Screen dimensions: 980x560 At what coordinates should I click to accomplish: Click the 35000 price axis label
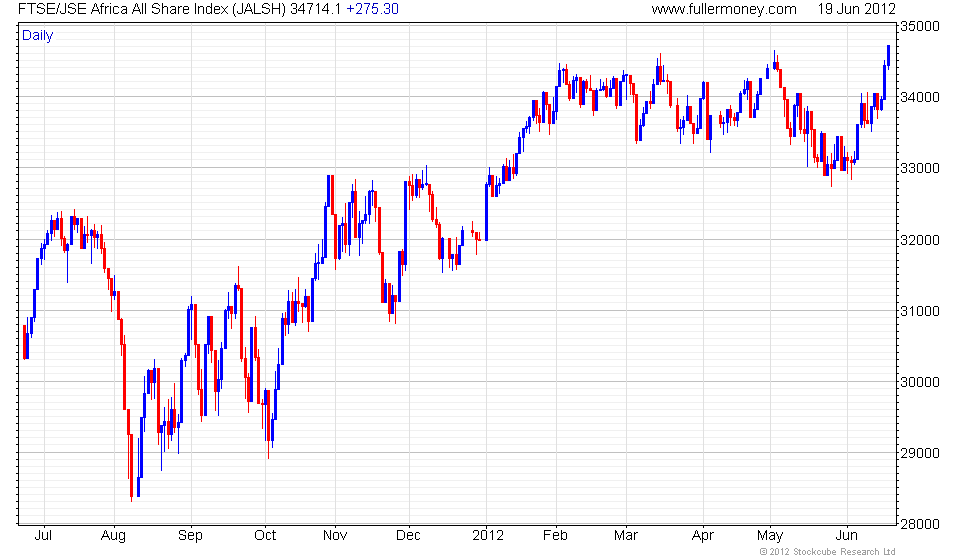(919, 26)
